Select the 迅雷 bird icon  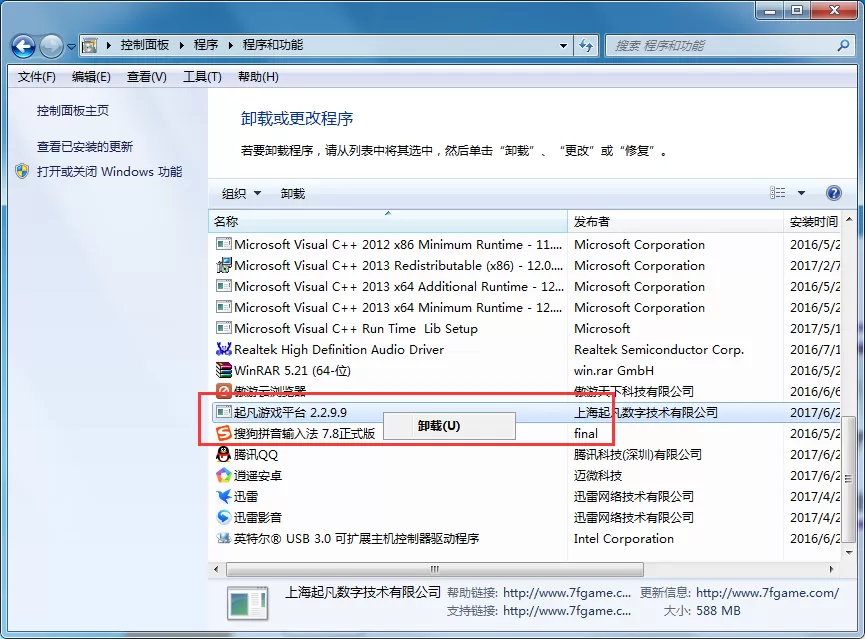[x=223, y=496]
